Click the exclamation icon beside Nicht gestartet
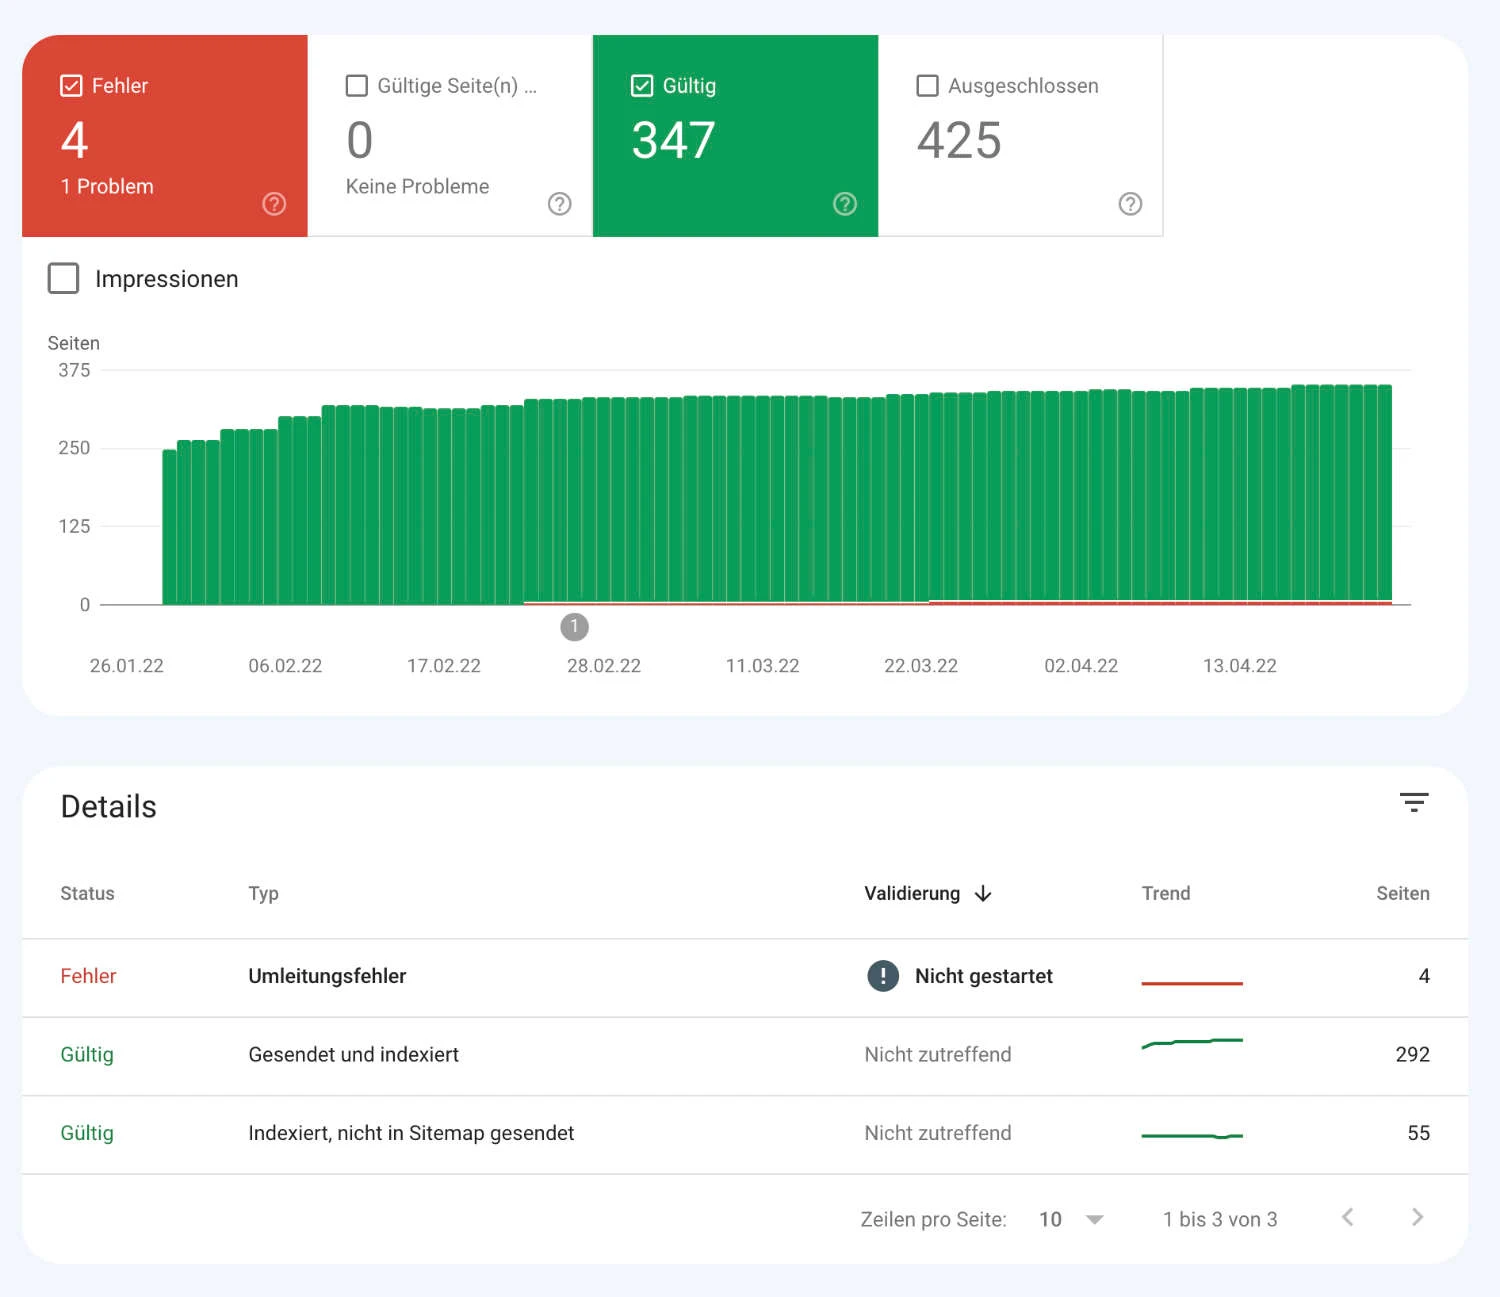This screenshot has width=1500, height=1297. pyautogui.click(x=882, y=976)
